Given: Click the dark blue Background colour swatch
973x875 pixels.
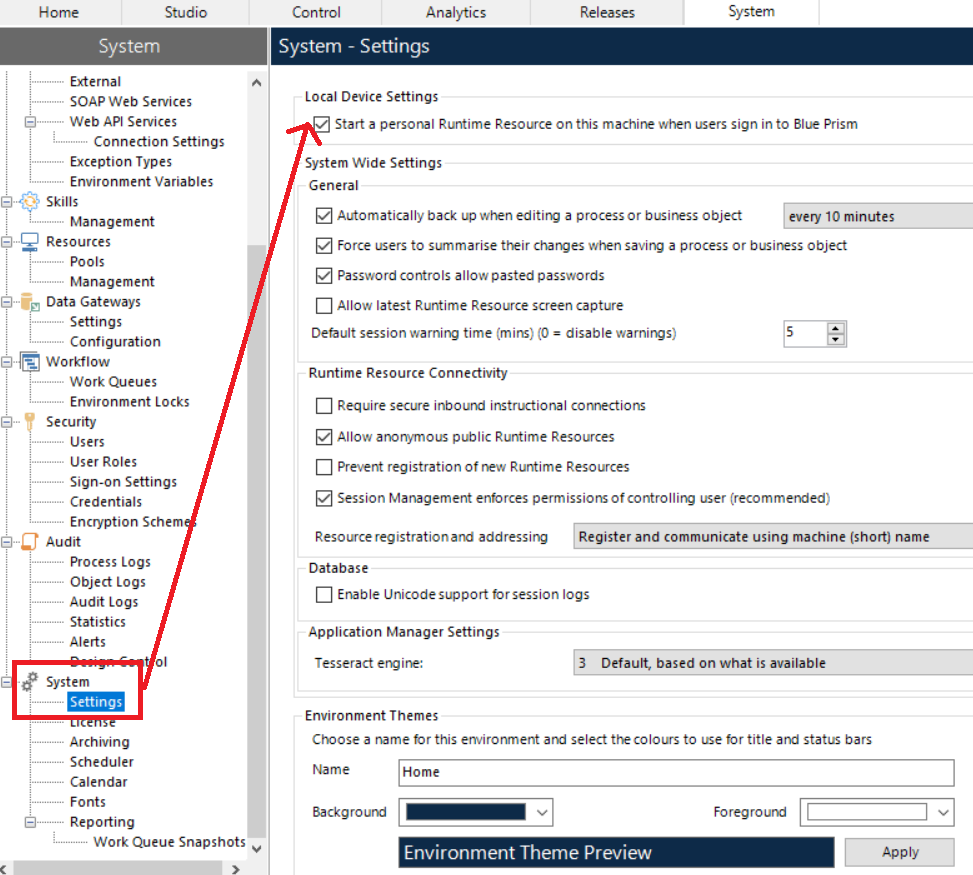Looking at the screenshot, I should pyautogui.click(x=465, y=812).
